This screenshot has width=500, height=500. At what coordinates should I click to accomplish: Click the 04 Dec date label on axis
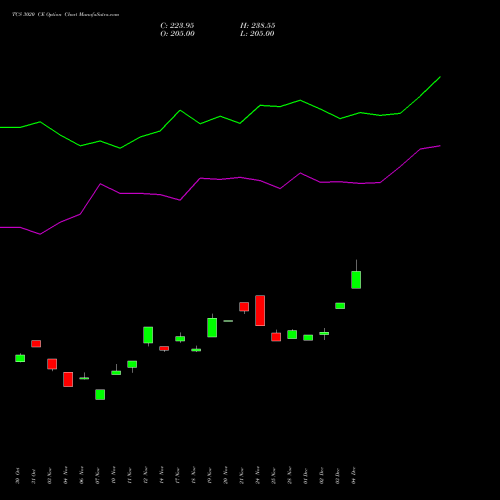(x=354, y=476)
